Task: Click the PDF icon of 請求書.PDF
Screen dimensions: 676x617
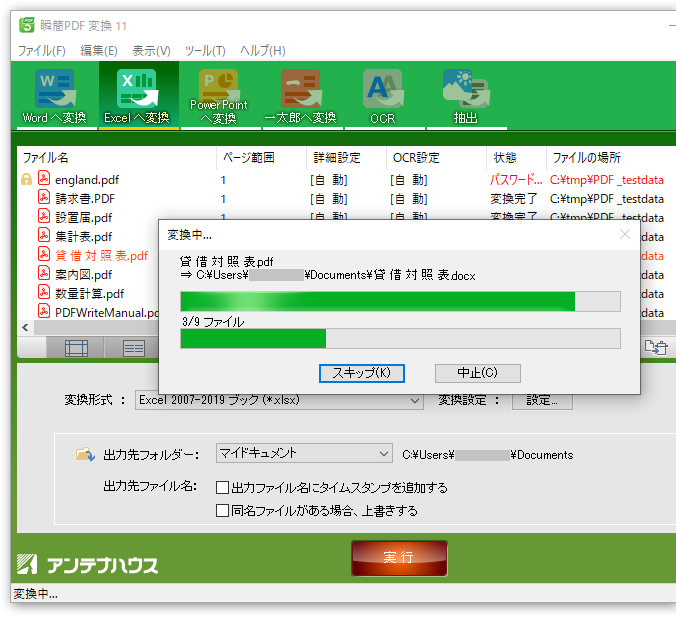Action: tap(44, 197)
